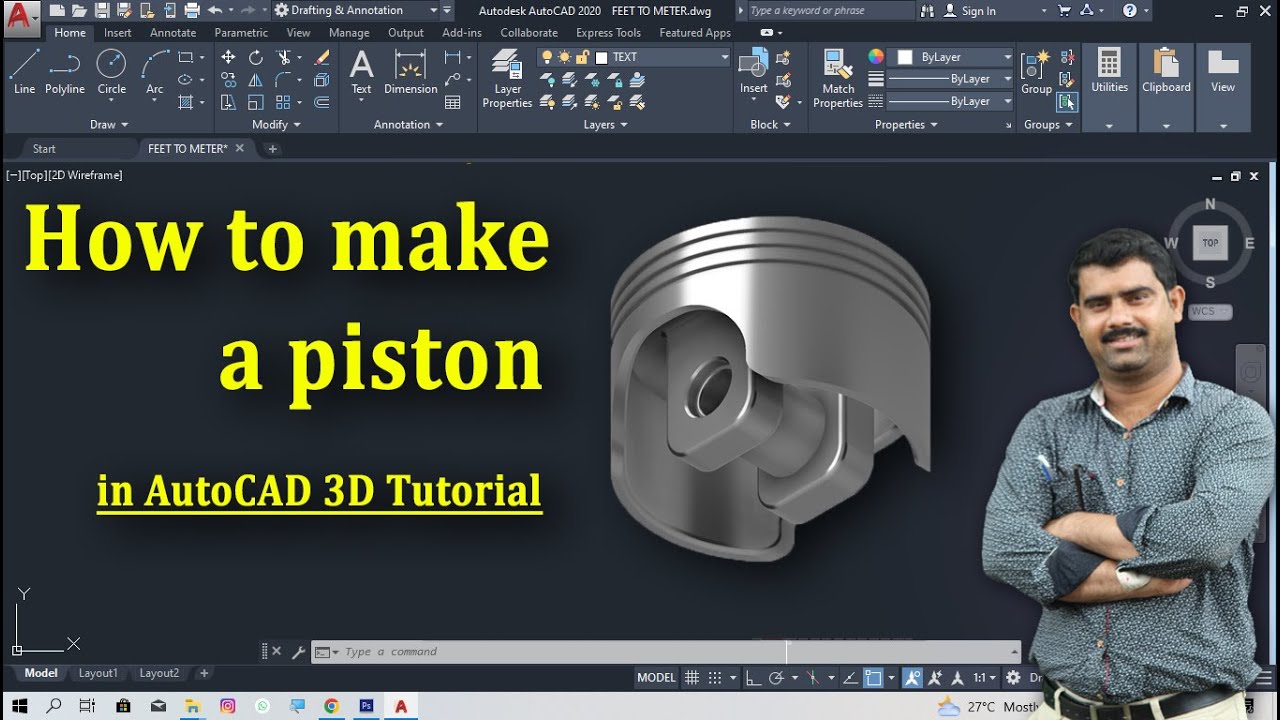This screenshot has width=1280, height=720.
Task: Toggle polar tracking
Action: [776, 677]
